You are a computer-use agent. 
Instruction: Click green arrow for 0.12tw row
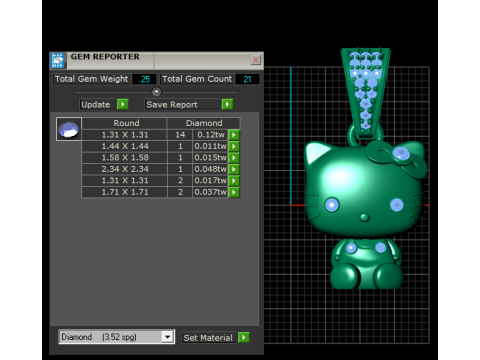234,135
